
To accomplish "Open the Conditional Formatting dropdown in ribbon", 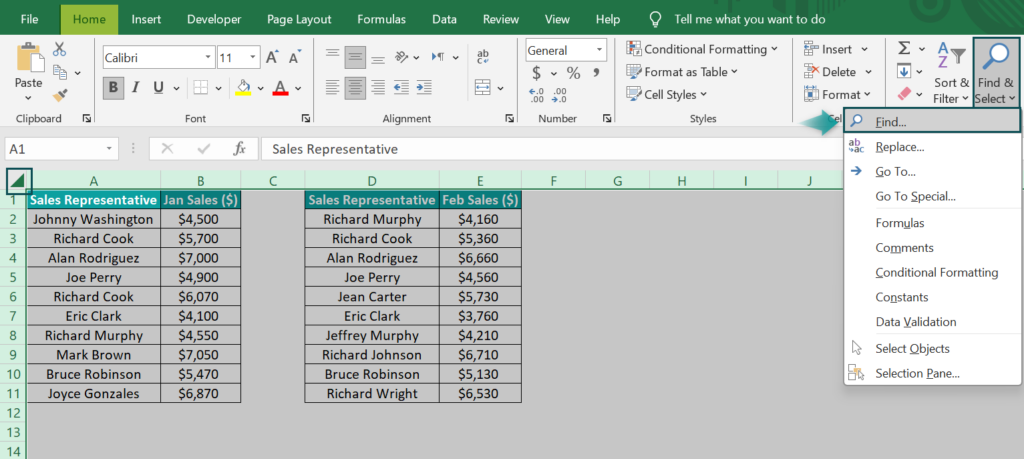I will pos(703,49).
